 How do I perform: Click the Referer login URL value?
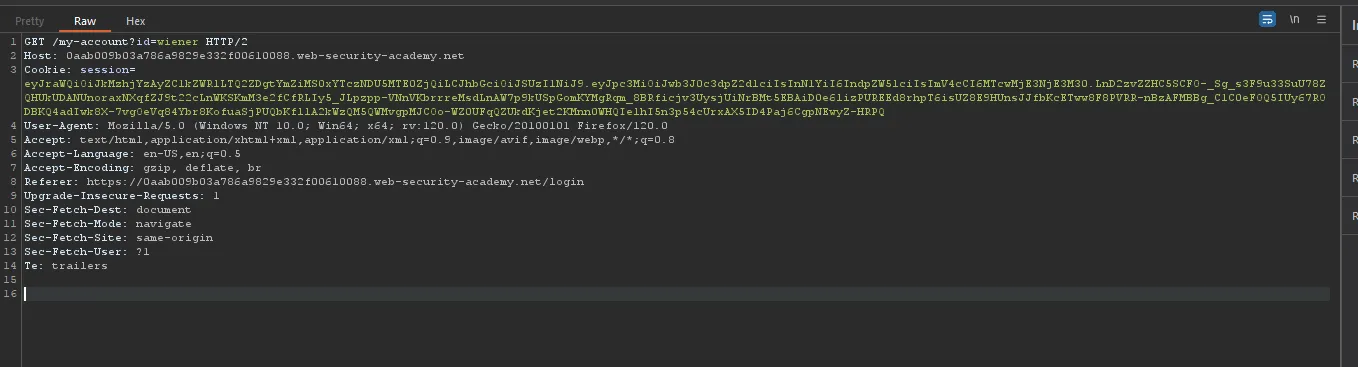pyautogui.click(x=335, y=182)
